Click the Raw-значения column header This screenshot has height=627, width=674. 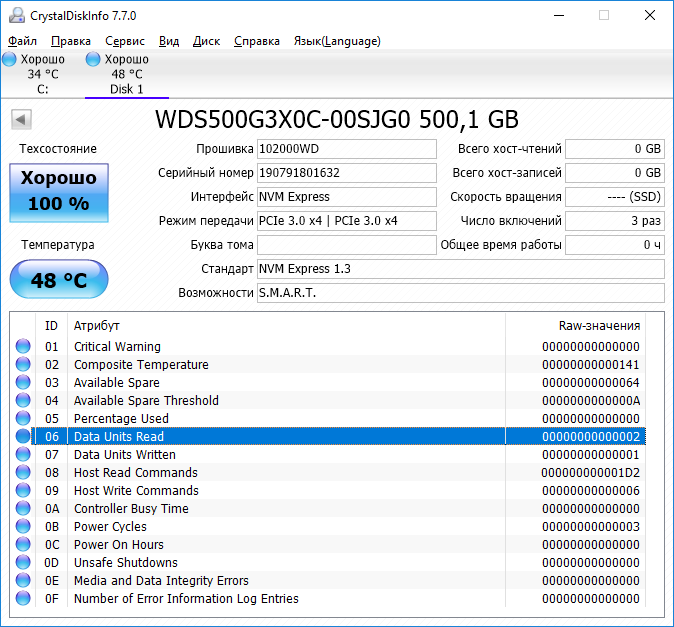[x=598, y=326]
